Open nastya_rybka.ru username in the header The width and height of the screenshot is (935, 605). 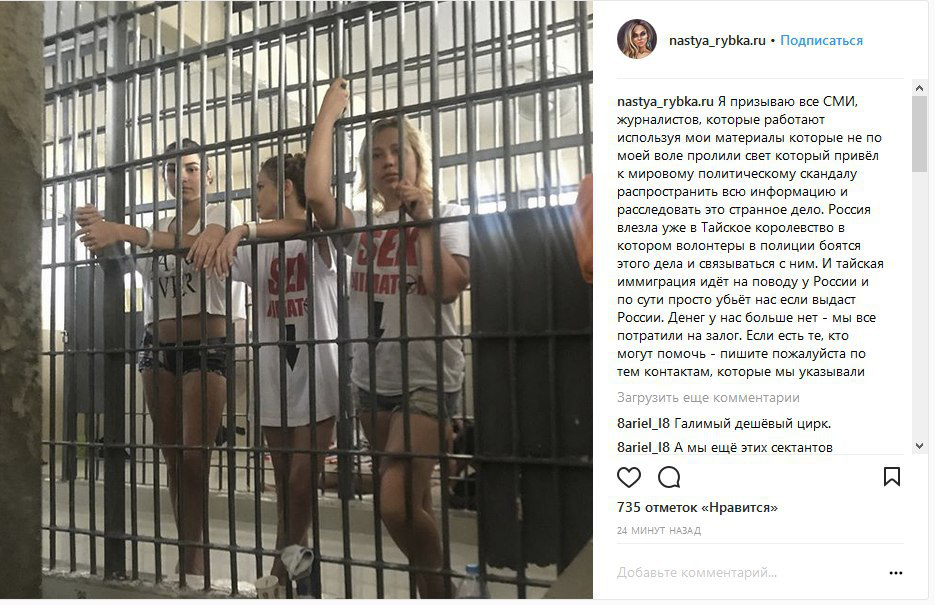point(717,41)
